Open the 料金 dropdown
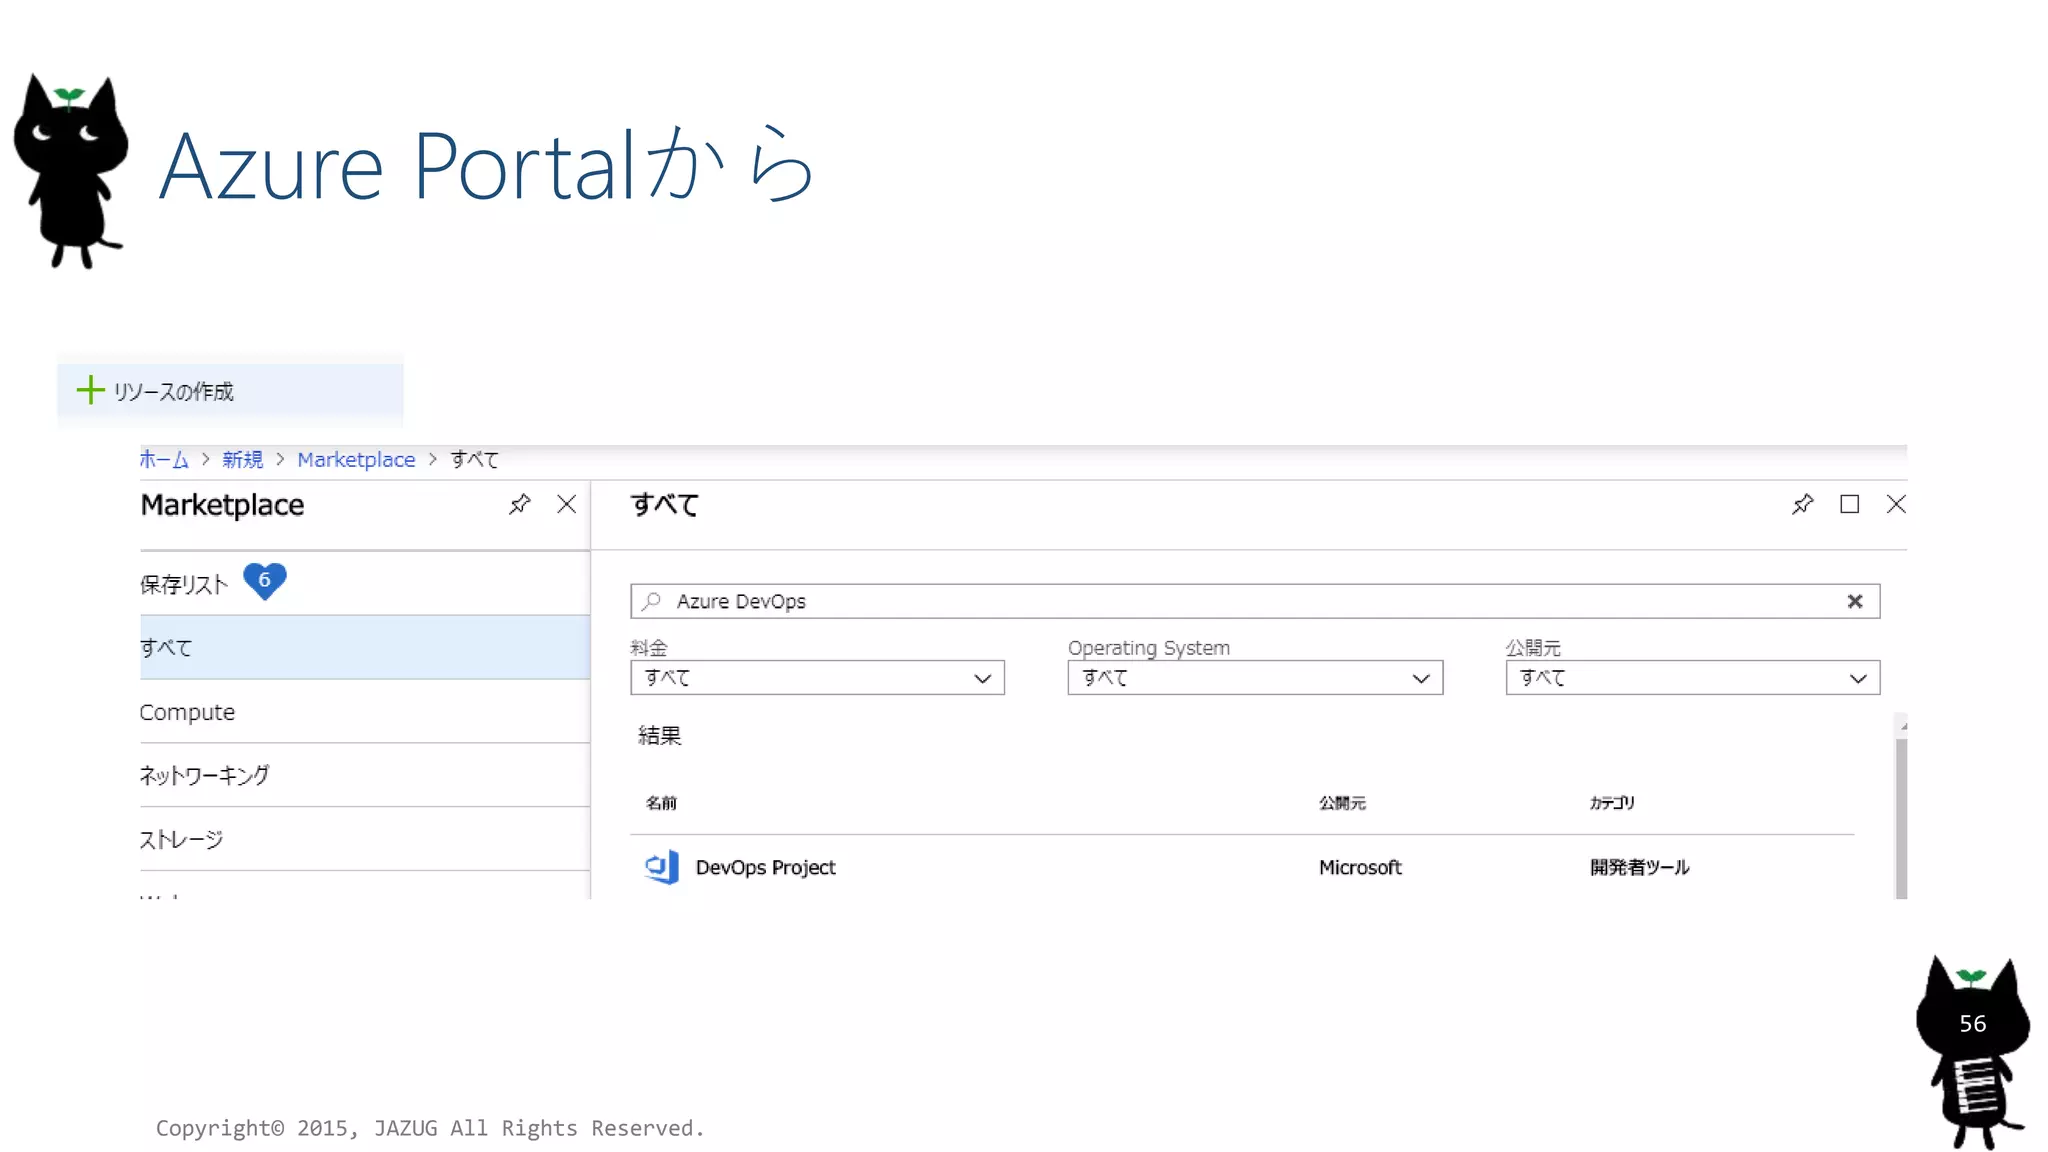This screenshot has height=1152, width=2048. (817, 677)
